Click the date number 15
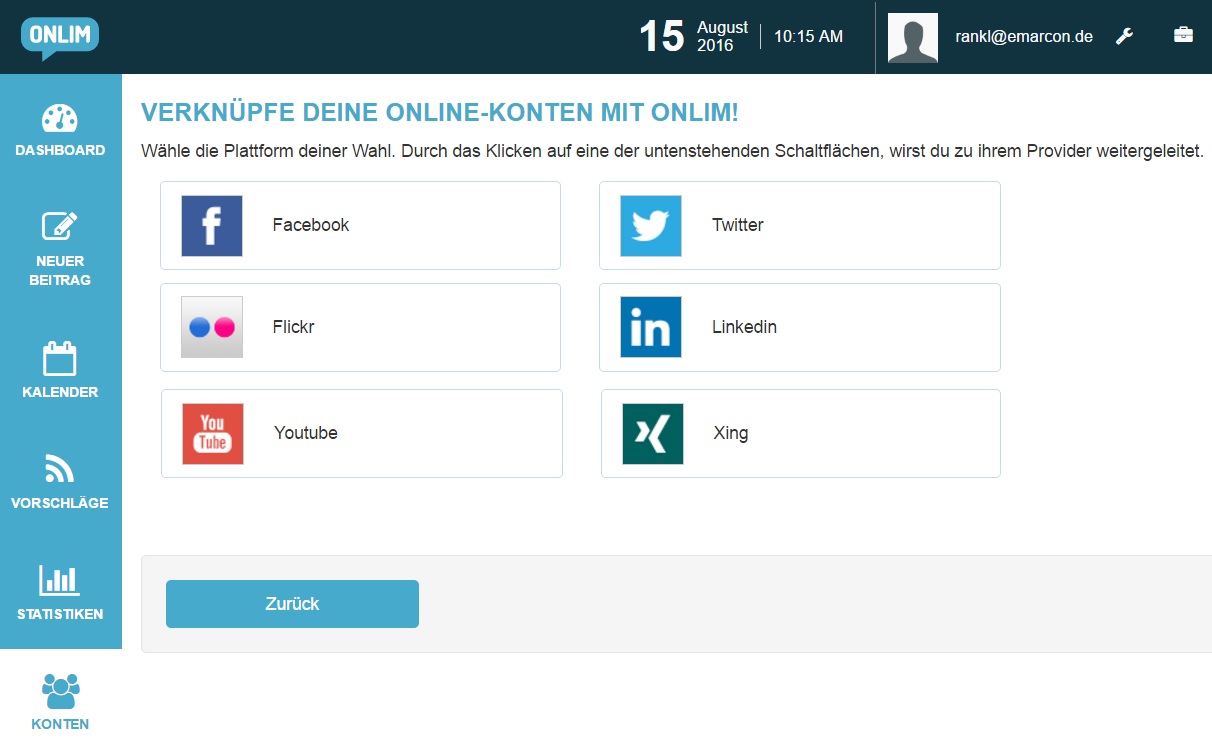The image size is (1212, 740). point(662,37)
